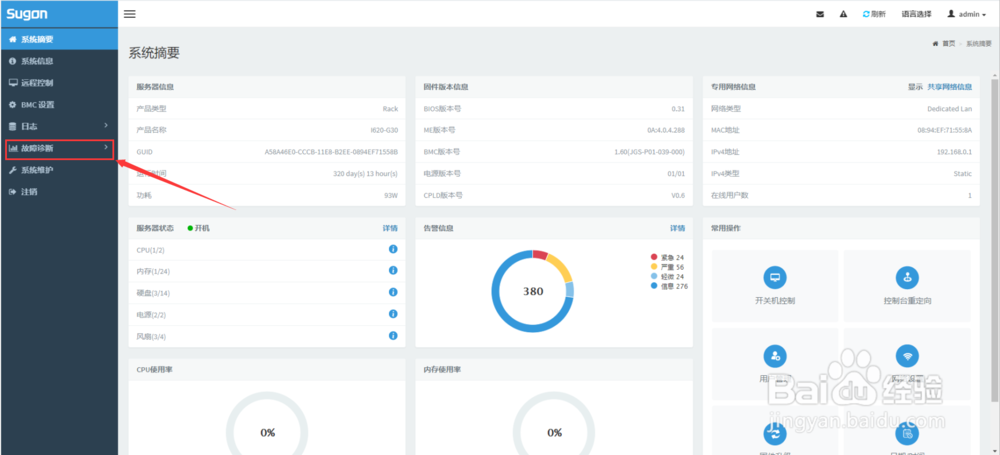The height and width of the screenshot is (455, 1000).
Task: Open 远程控制 in the sidebar
Action: click(59, 83)
